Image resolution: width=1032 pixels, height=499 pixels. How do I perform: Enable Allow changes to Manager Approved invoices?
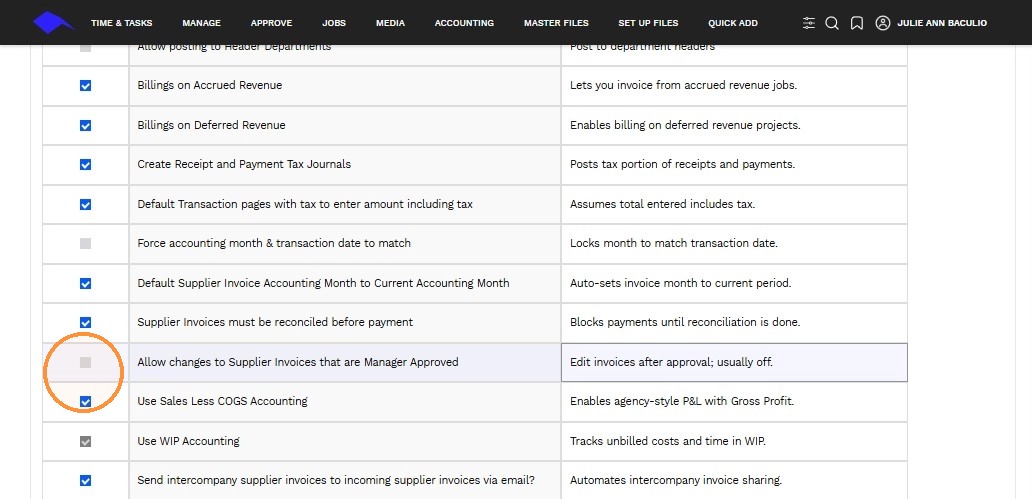86,362
